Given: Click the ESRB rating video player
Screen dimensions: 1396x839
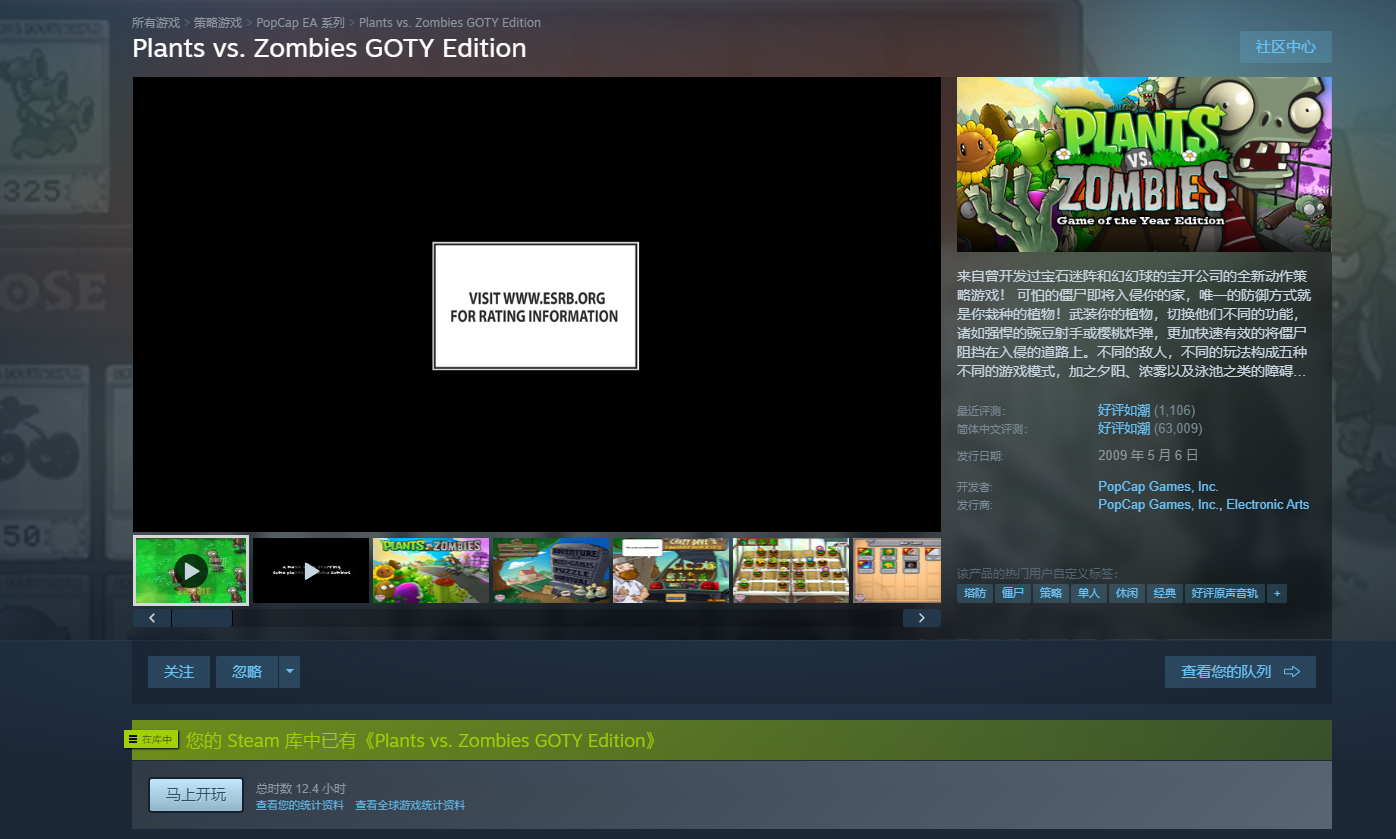Looking at the screenshot, I should 537,304.
